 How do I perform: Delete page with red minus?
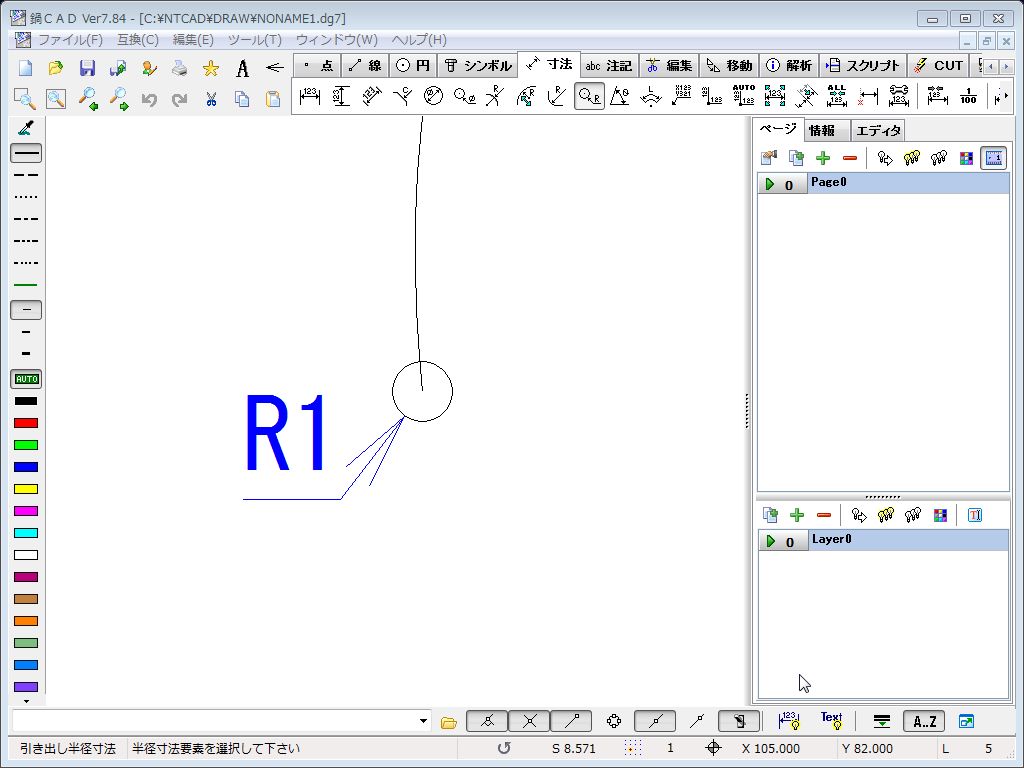(850, 157)
